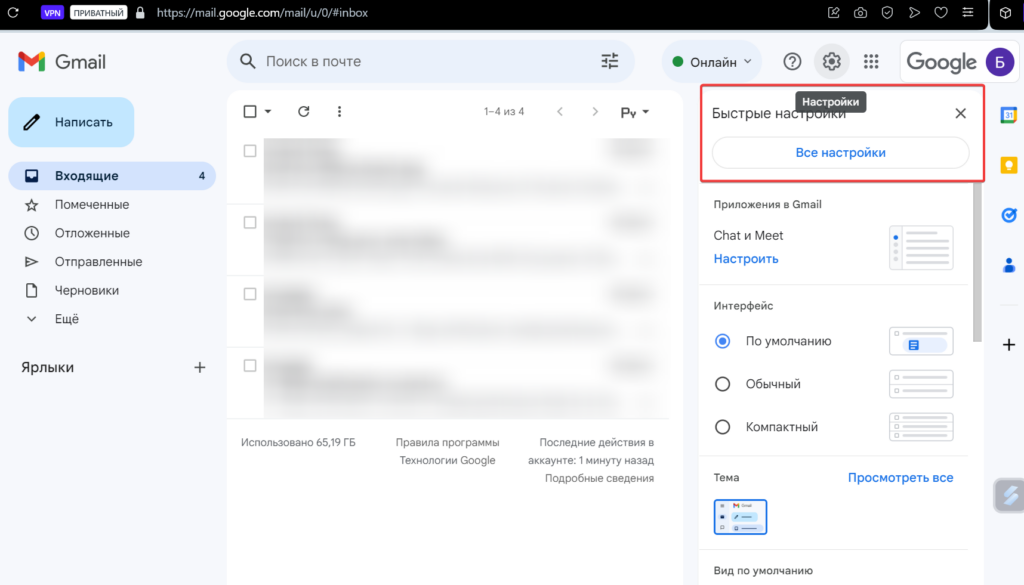
Task: Open Входящие folder
Action: click(x=112, y=176)
